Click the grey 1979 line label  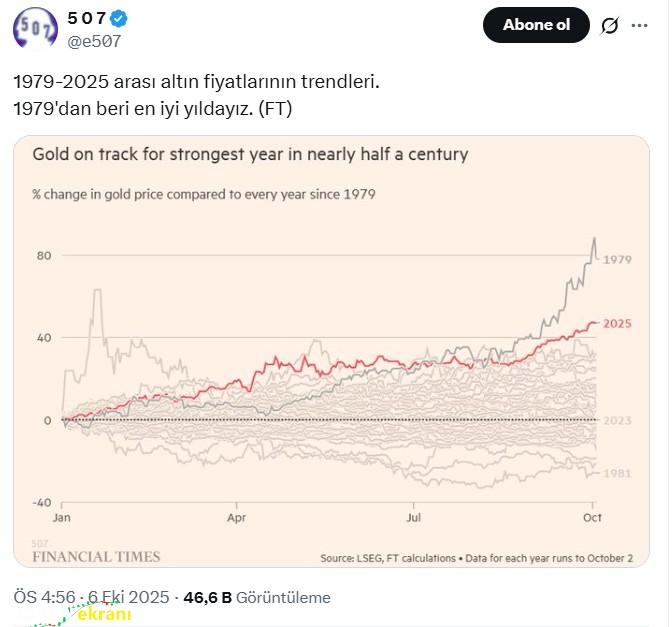tap(618, 259)
